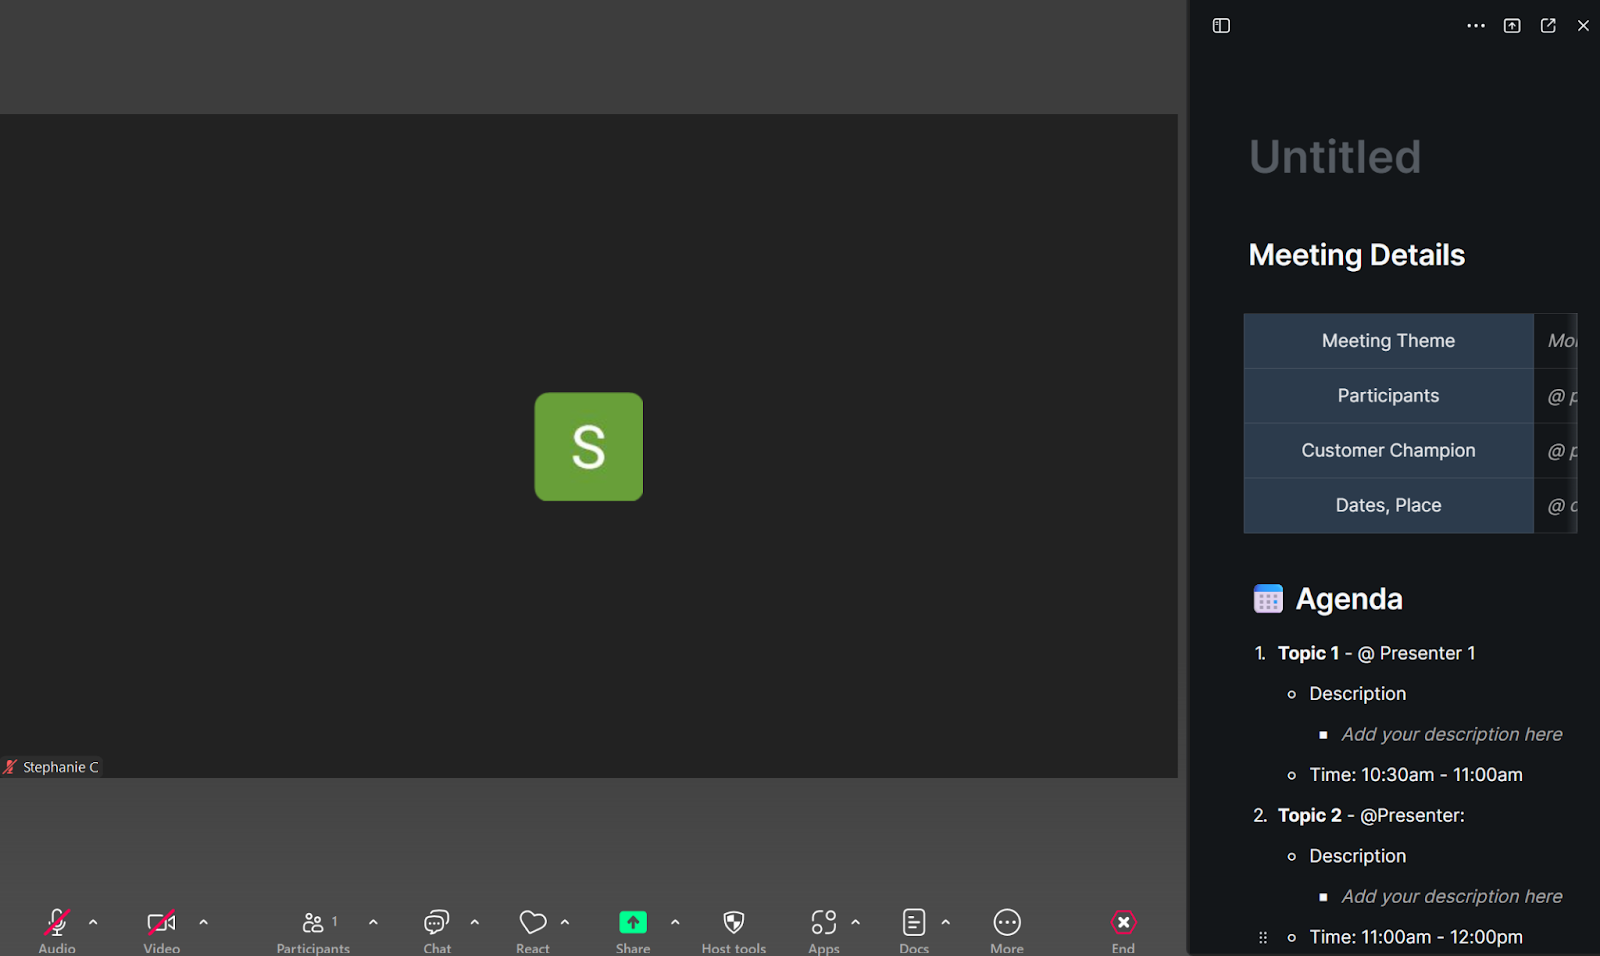The image size is (1600, 956).
Task: Open video options chevron
Action: coord(203,922)
